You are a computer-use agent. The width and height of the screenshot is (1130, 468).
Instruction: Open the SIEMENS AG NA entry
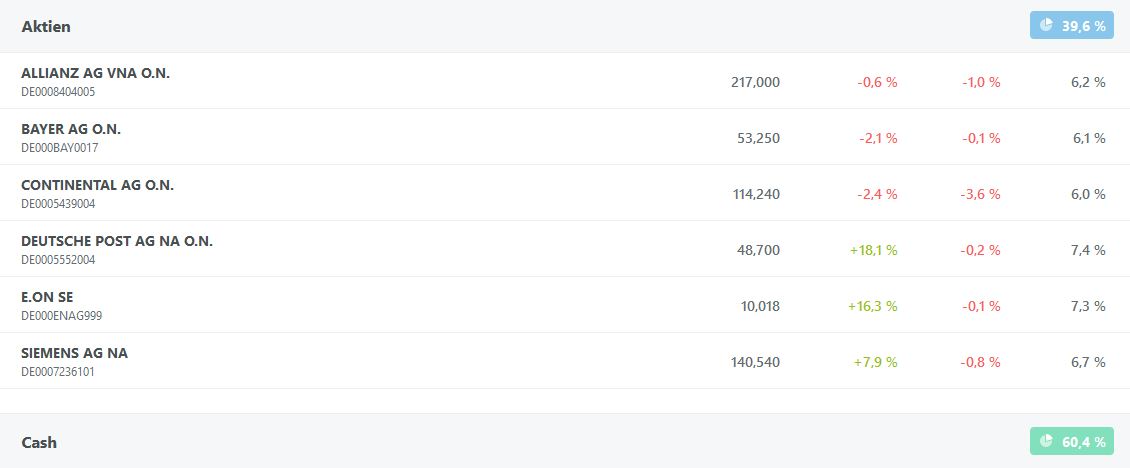[74, 353]
